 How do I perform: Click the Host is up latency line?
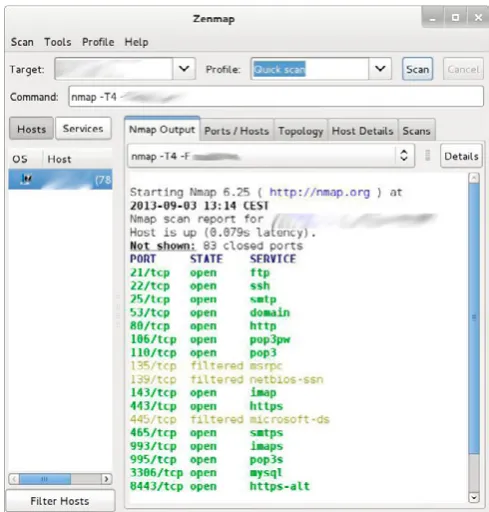tap(223, 232)
